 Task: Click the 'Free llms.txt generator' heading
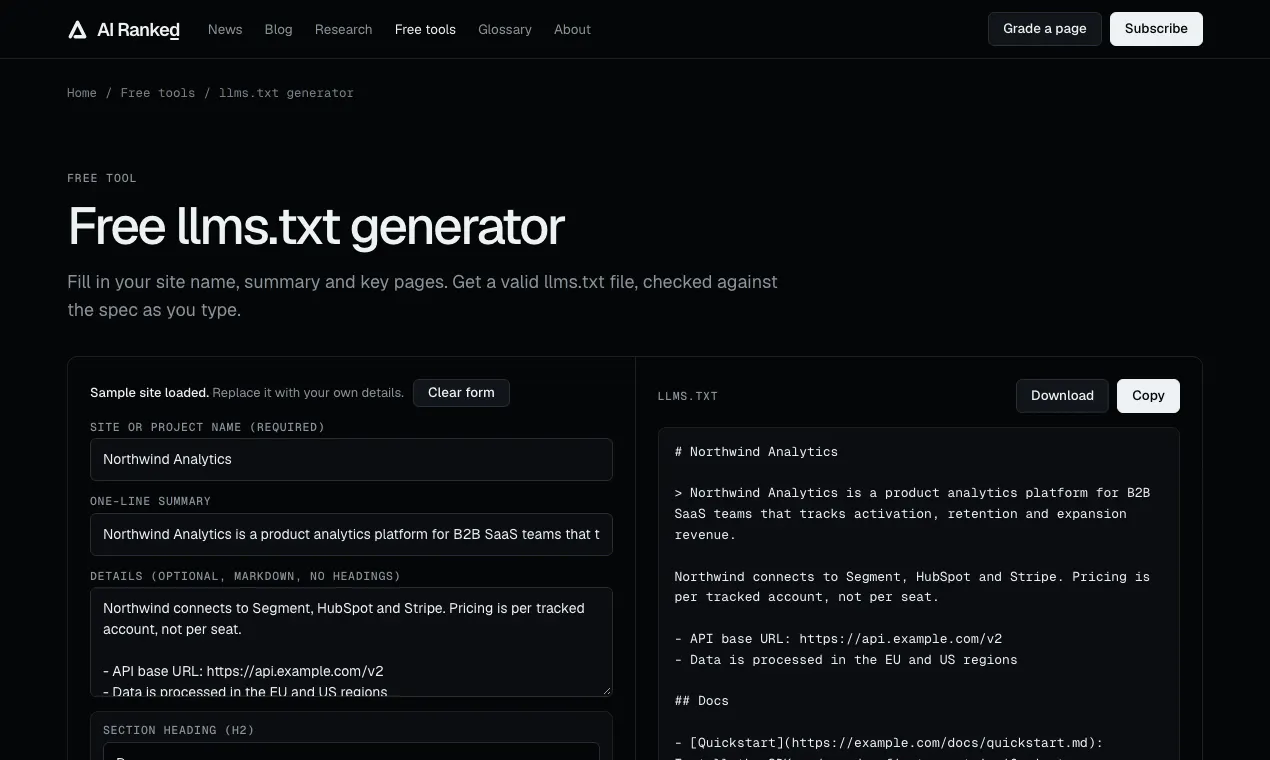coord(316,226)
